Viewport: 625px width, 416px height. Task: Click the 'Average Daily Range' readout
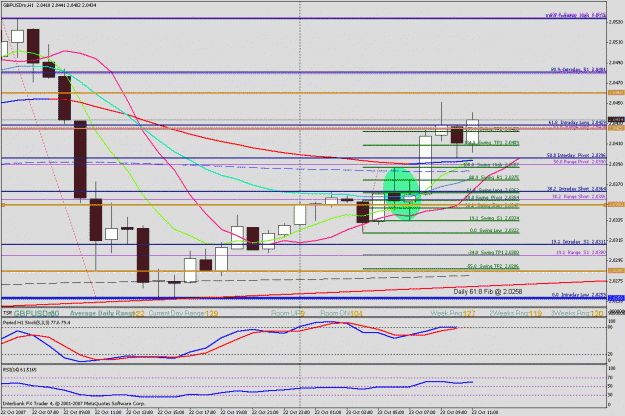coord(107,314)
